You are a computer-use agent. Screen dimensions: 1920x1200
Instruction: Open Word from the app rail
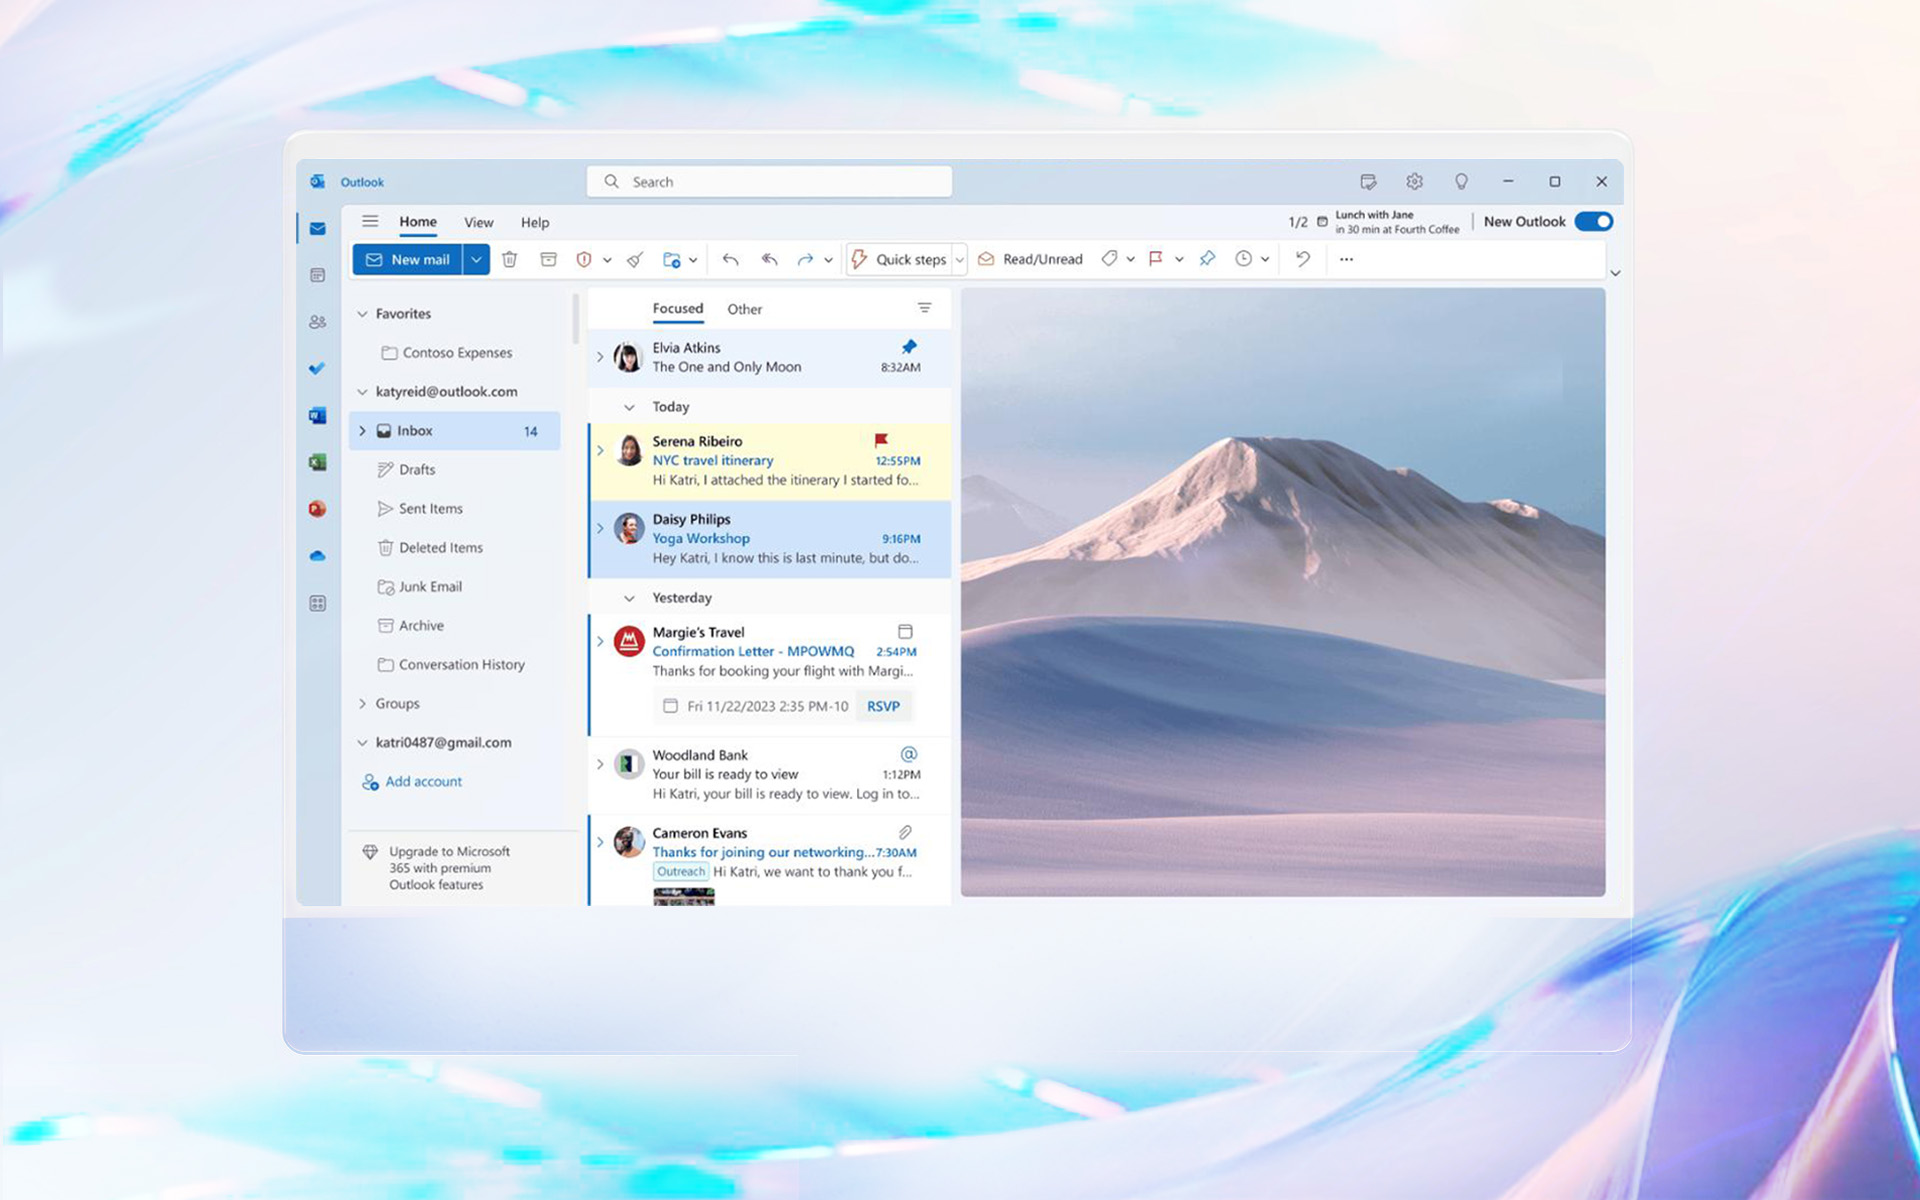[x=317, y=415]
